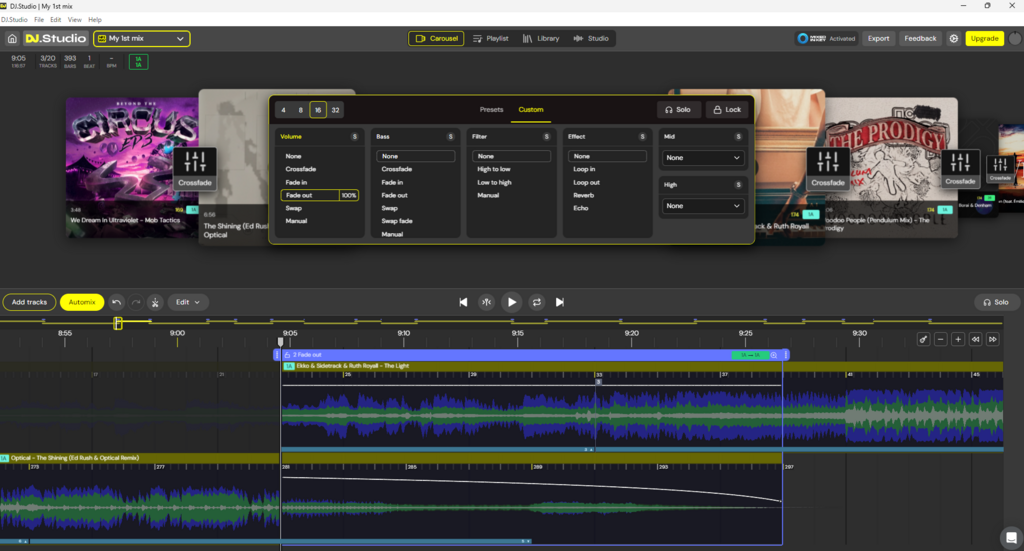This screenshot has width=1024, height=551.
Task: Zoom in the timeline with plus icon
Action: coord(958,339)
